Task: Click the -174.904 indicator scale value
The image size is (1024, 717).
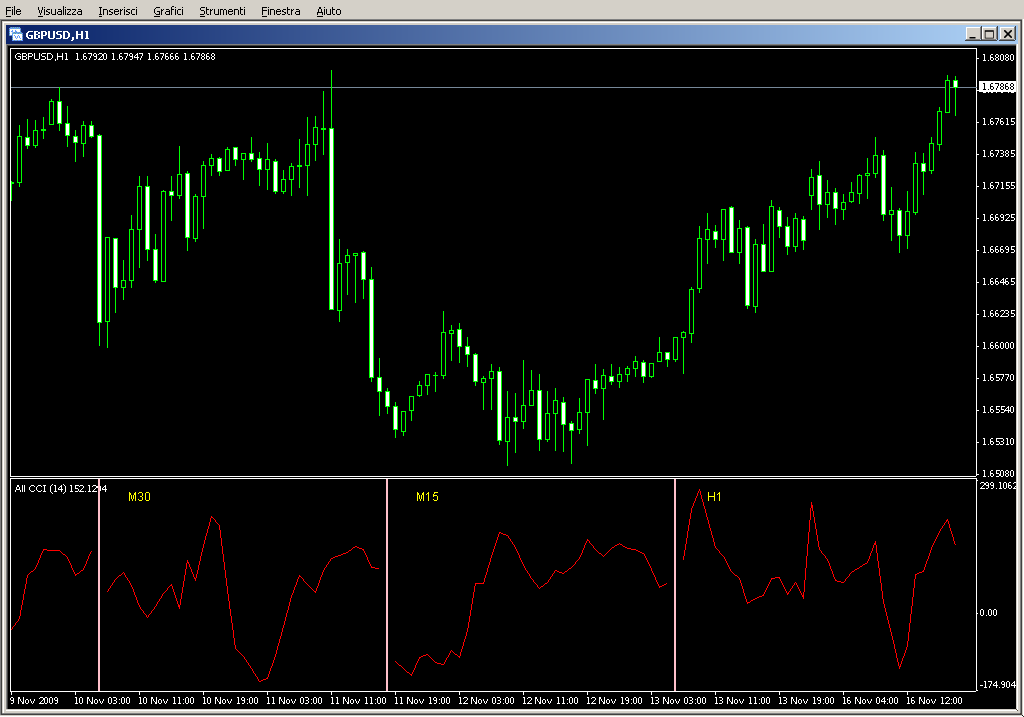Action: (997, 684)
